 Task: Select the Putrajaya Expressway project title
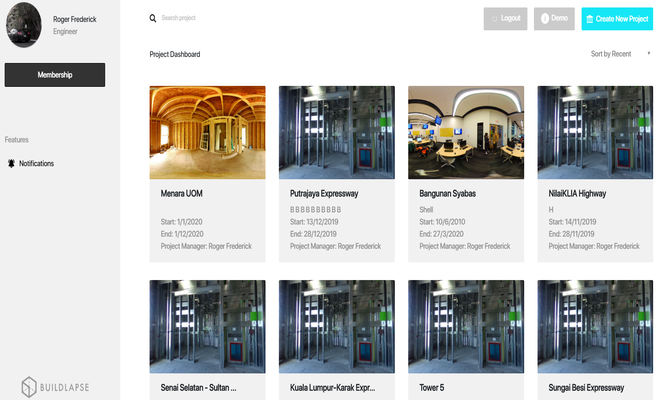coord(324,193)
